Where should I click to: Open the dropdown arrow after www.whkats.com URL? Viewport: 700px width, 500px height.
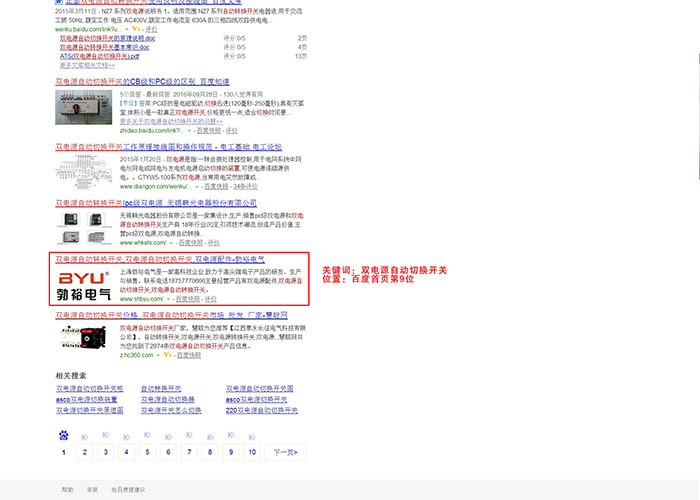tap(171, 243)
